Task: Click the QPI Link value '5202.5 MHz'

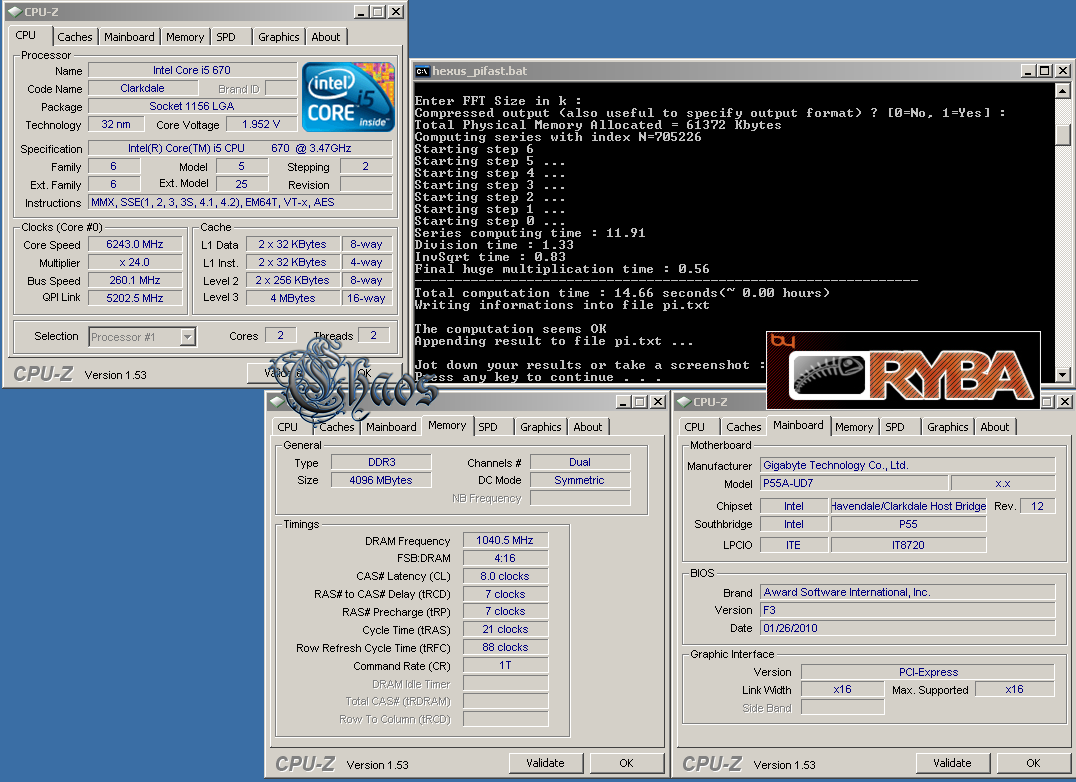Action: point(135,298)
